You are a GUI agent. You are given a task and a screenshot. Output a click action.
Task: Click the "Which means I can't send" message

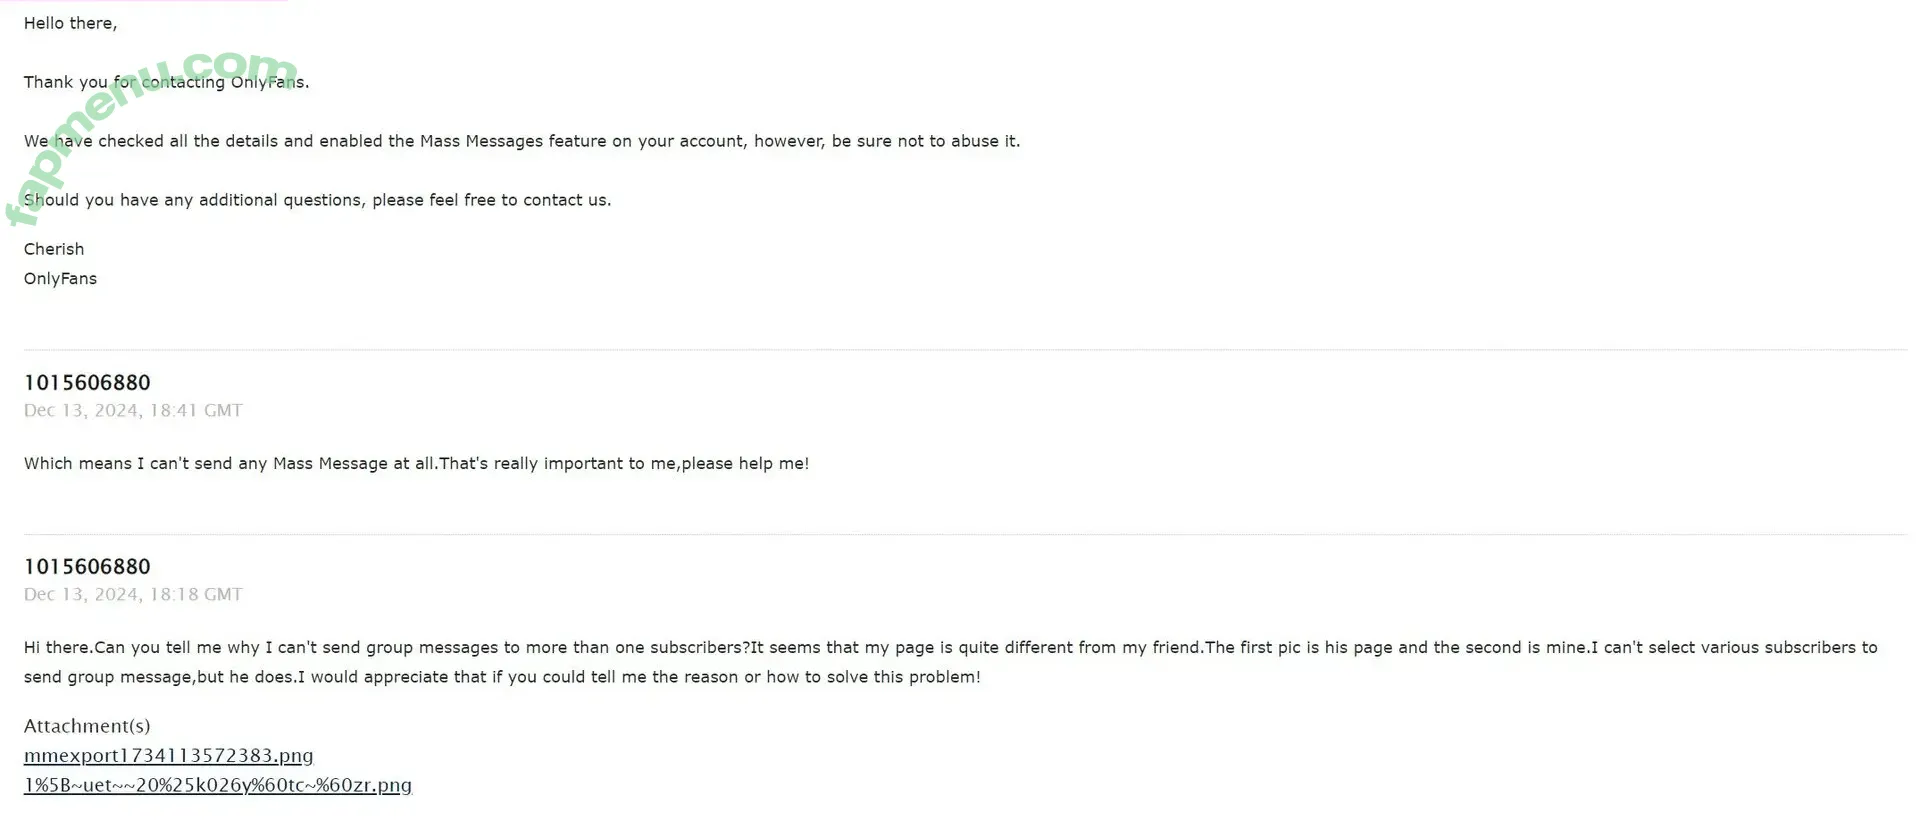pos(416,463)
